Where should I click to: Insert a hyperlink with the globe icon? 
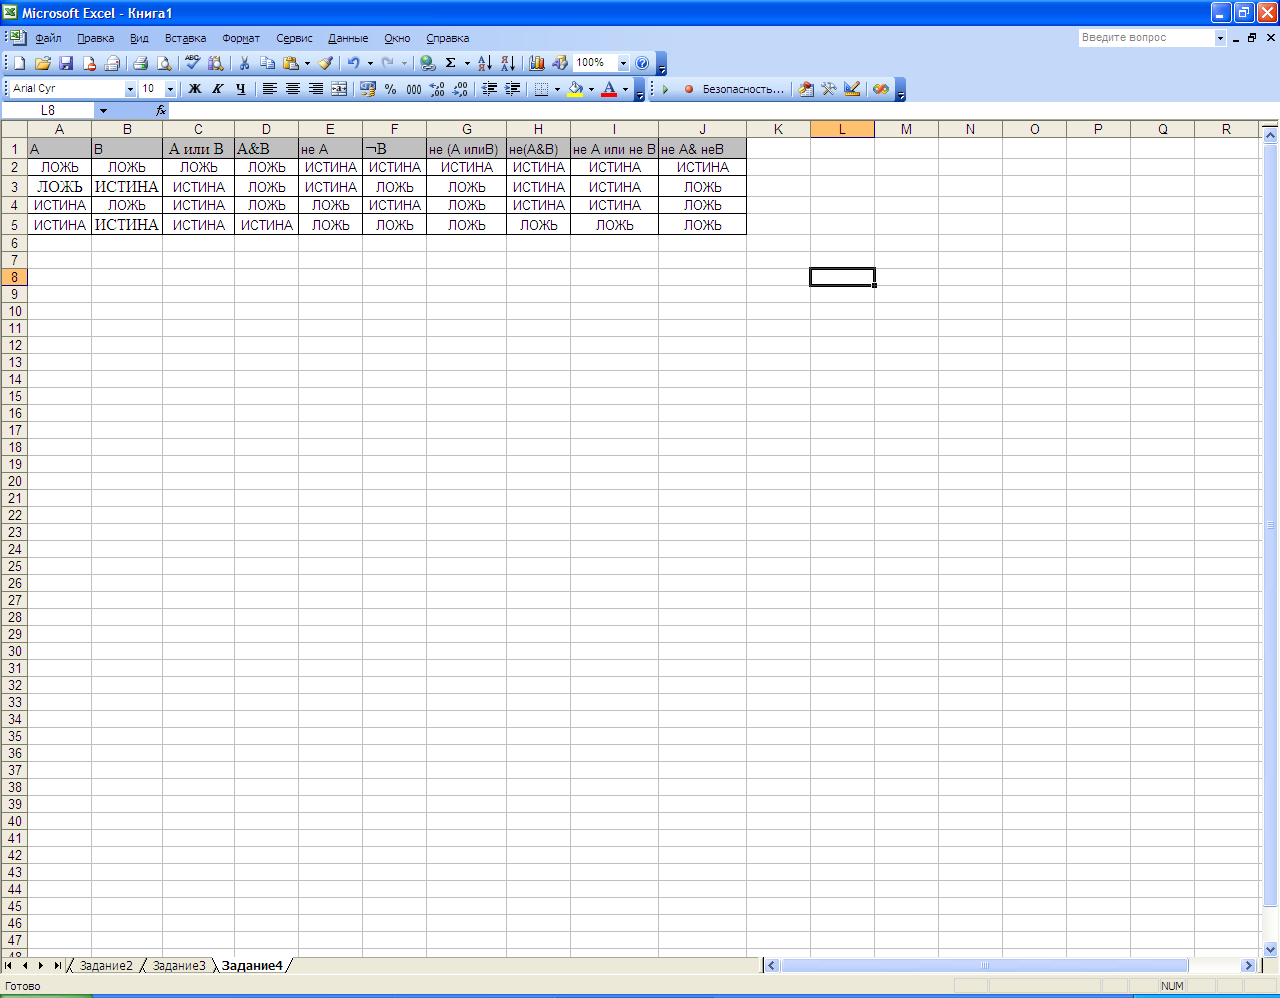(x=428, y=63)
